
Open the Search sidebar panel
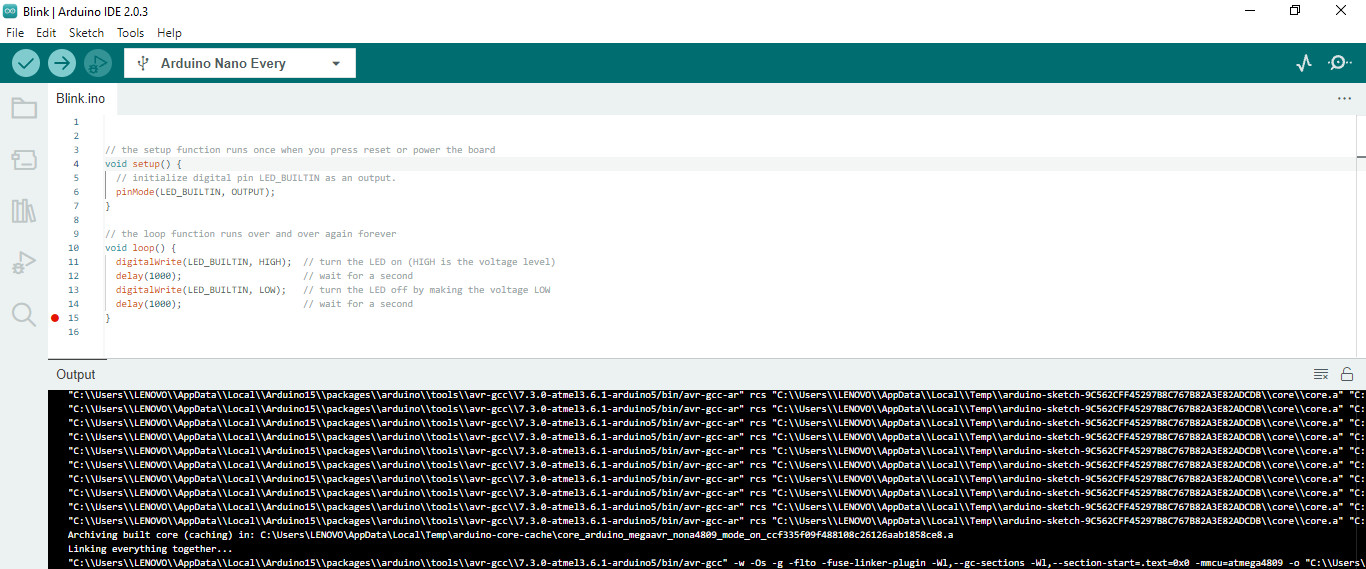pyautogui.click(x=24, y=315)
